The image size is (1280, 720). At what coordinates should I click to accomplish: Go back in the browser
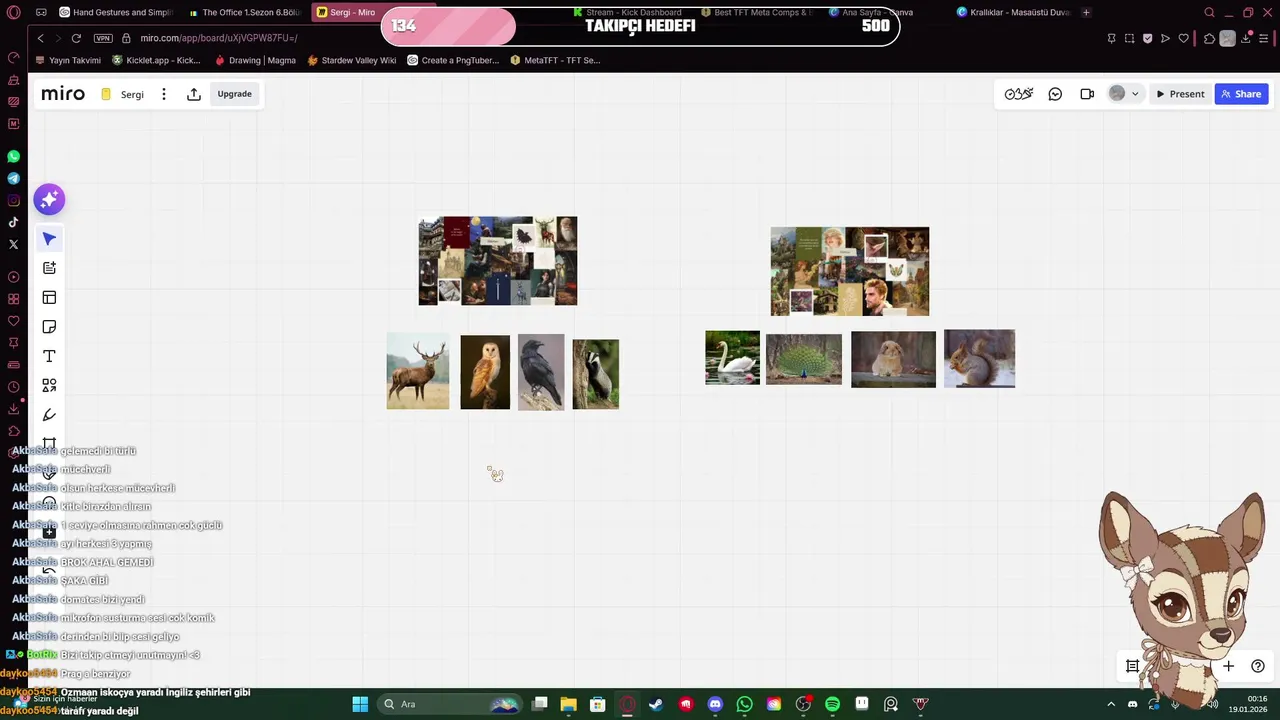pos(40,38)
